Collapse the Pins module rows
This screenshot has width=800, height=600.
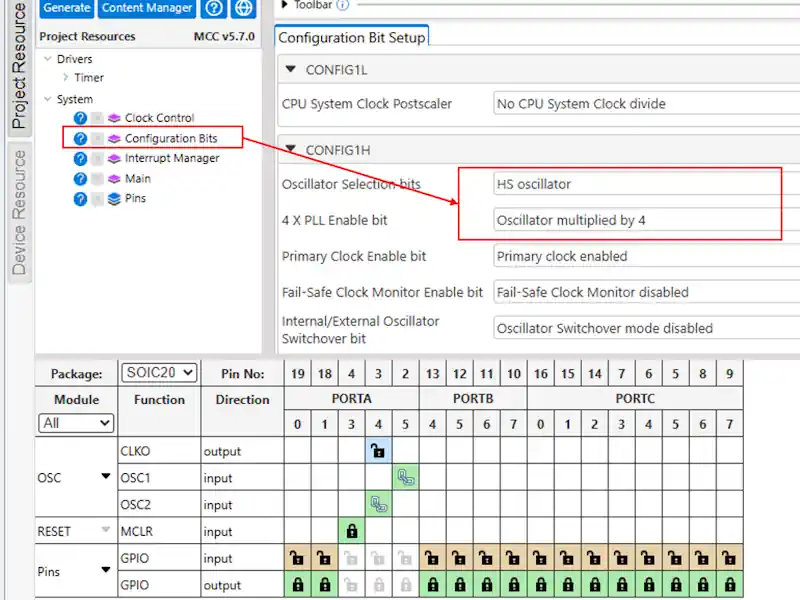tap(106, 569)
